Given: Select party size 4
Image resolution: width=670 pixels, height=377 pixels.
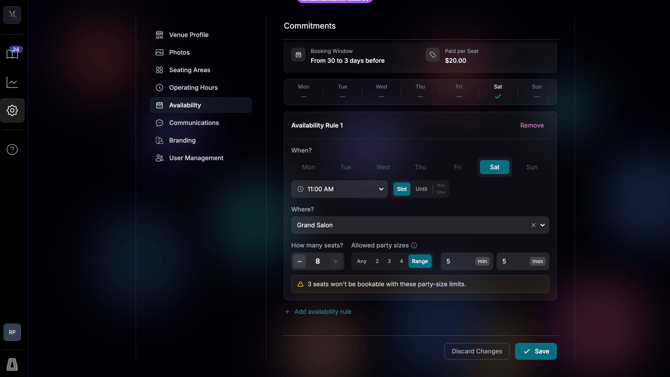Looking at the screenshot, I should point(401,261).
